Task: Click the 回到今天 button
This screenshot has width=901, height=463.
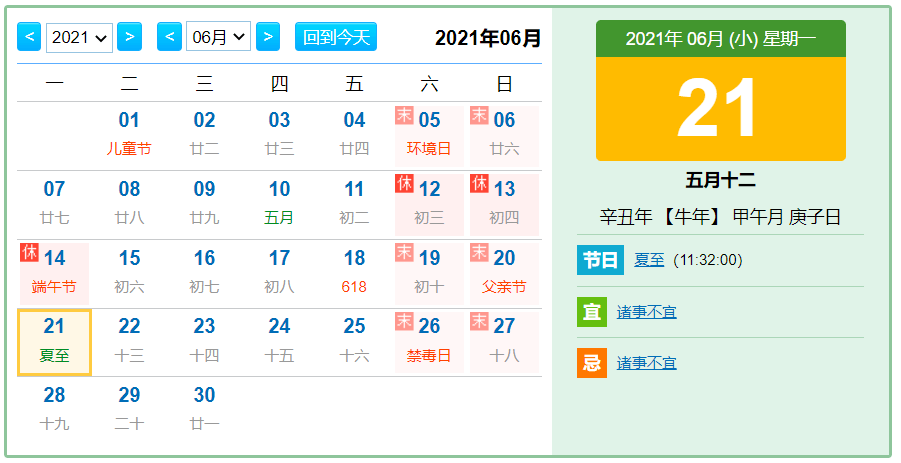Action: 336,37
